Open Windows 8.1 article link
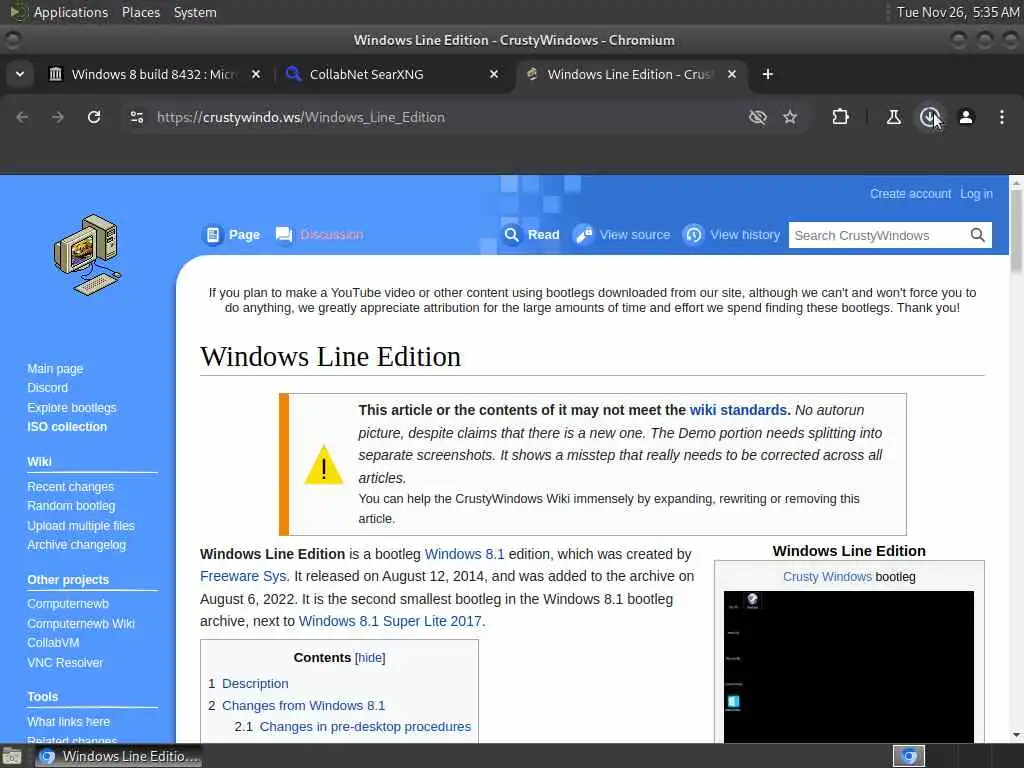This screenshot has height=768, width=1024. [464, 554]
